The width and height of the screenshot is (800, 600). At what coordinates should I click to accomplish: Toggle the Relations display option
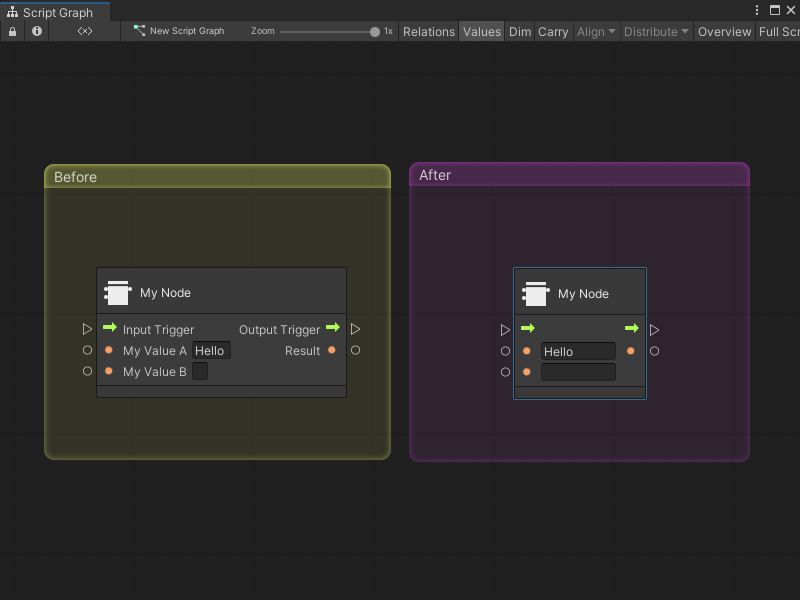coord(428,32)
